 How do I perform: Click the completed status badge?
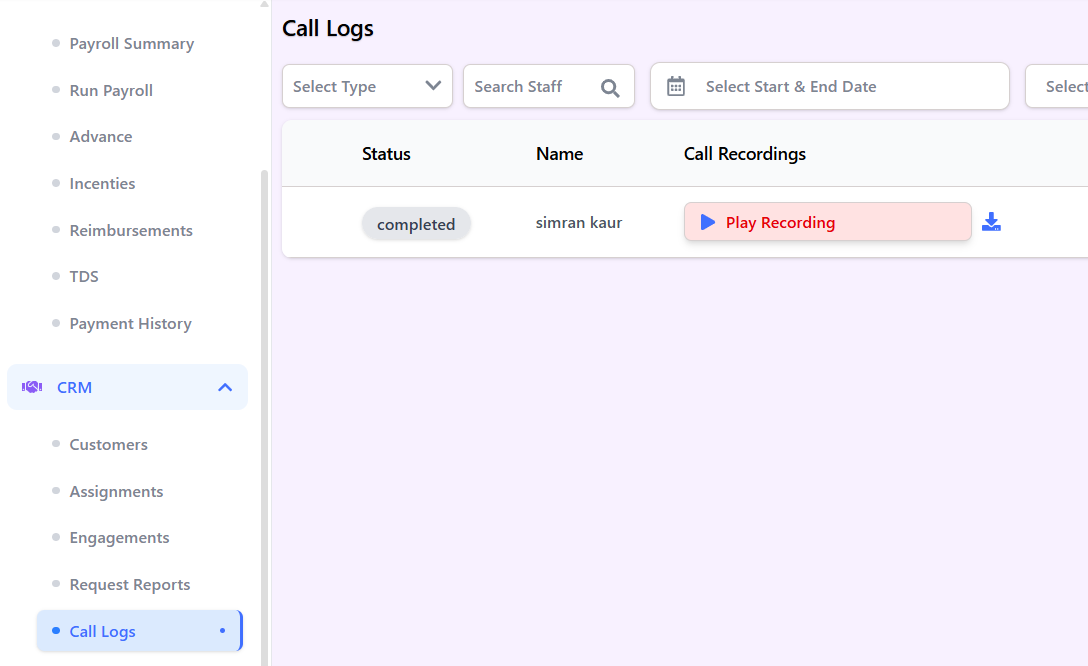coord(416,224)
